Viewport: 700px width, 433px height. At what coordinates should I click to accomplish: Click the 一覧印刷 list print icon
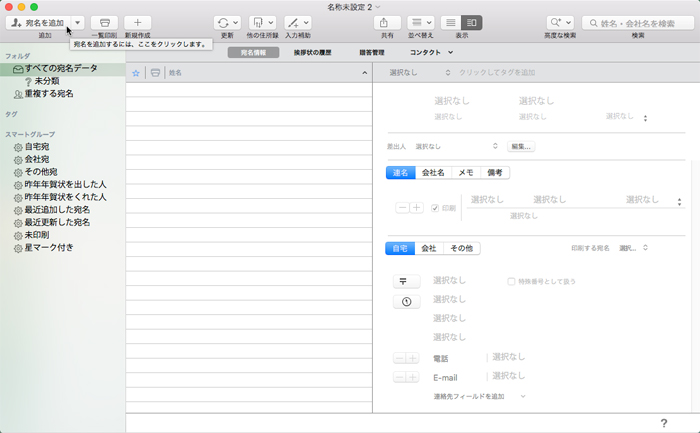click(104, 22)
